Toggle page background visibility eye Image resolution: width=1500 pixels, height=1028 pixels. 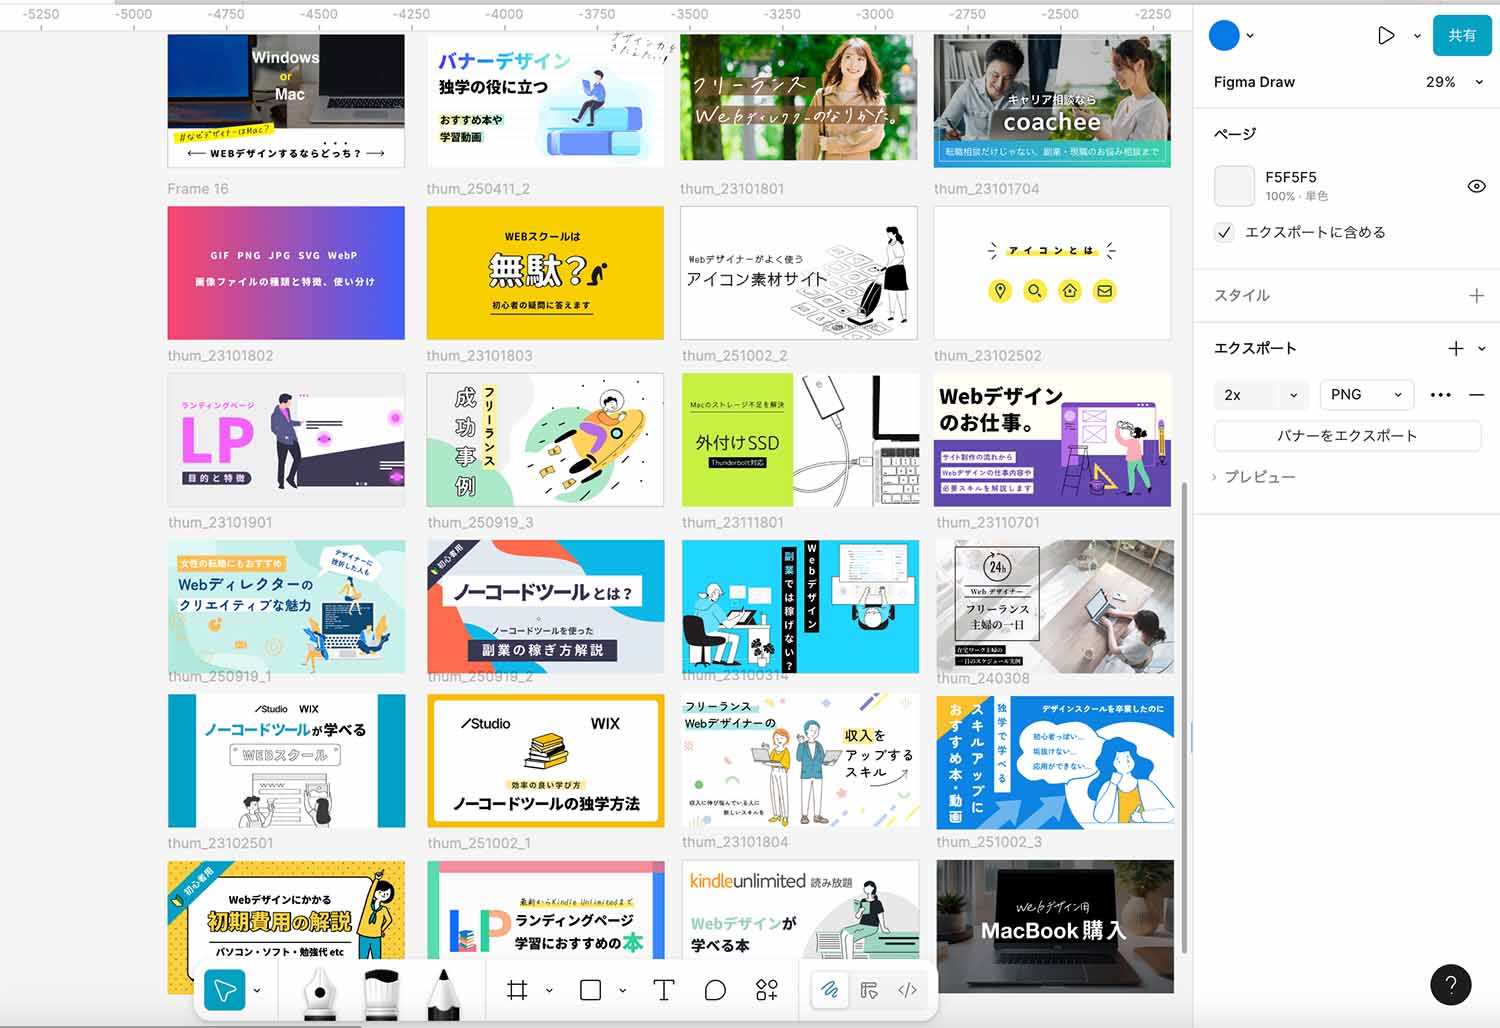[x=1476, y=186]
